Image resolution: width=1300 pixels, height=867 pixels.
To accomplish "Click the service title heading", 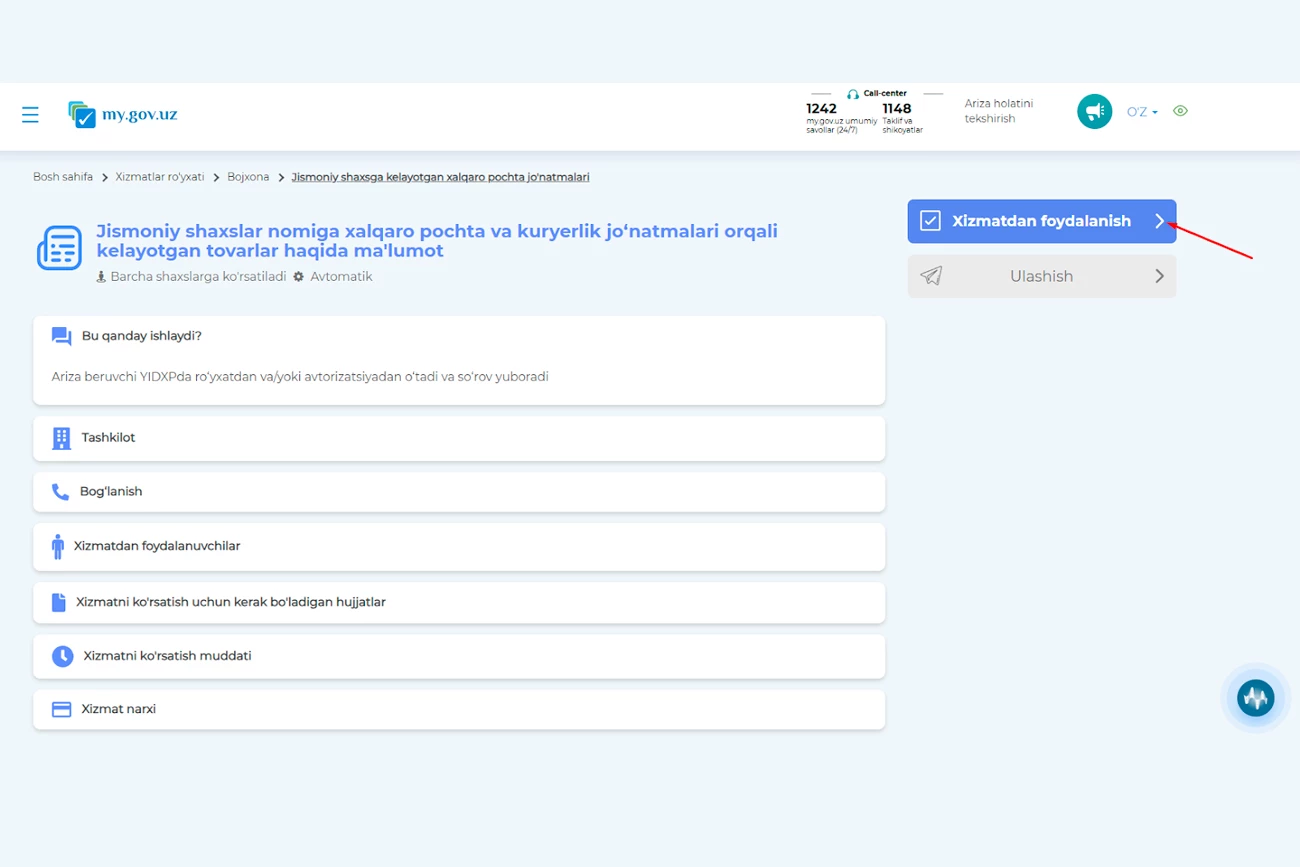I will (x=437, y=241).
